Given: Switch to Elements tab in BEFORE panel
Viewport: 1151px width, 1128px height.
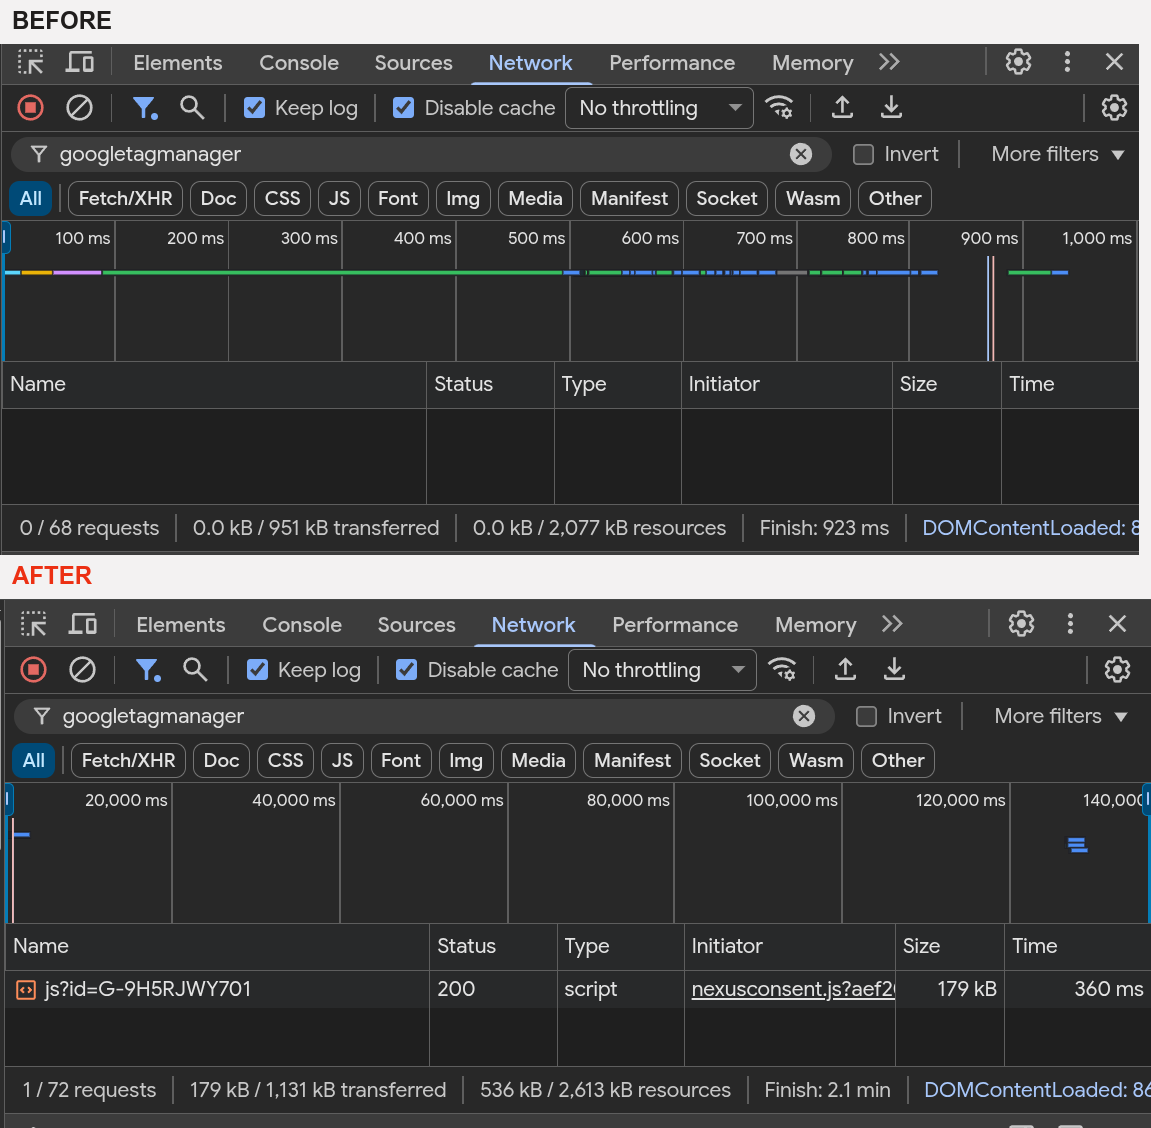Looking at the screenshot, I should click(178, 63).
